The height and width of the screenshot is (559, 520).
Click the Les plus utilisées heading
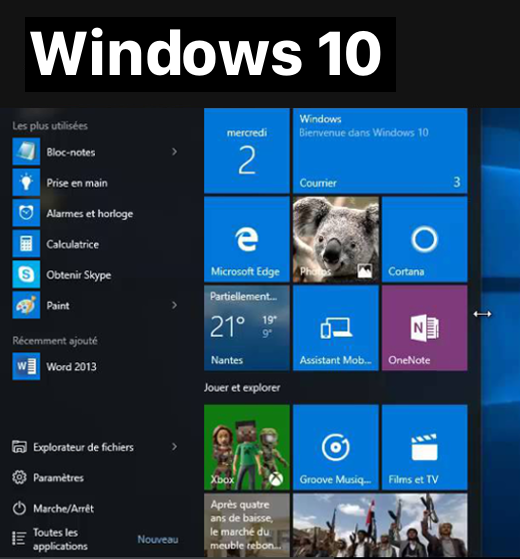(x=50, y=125)
